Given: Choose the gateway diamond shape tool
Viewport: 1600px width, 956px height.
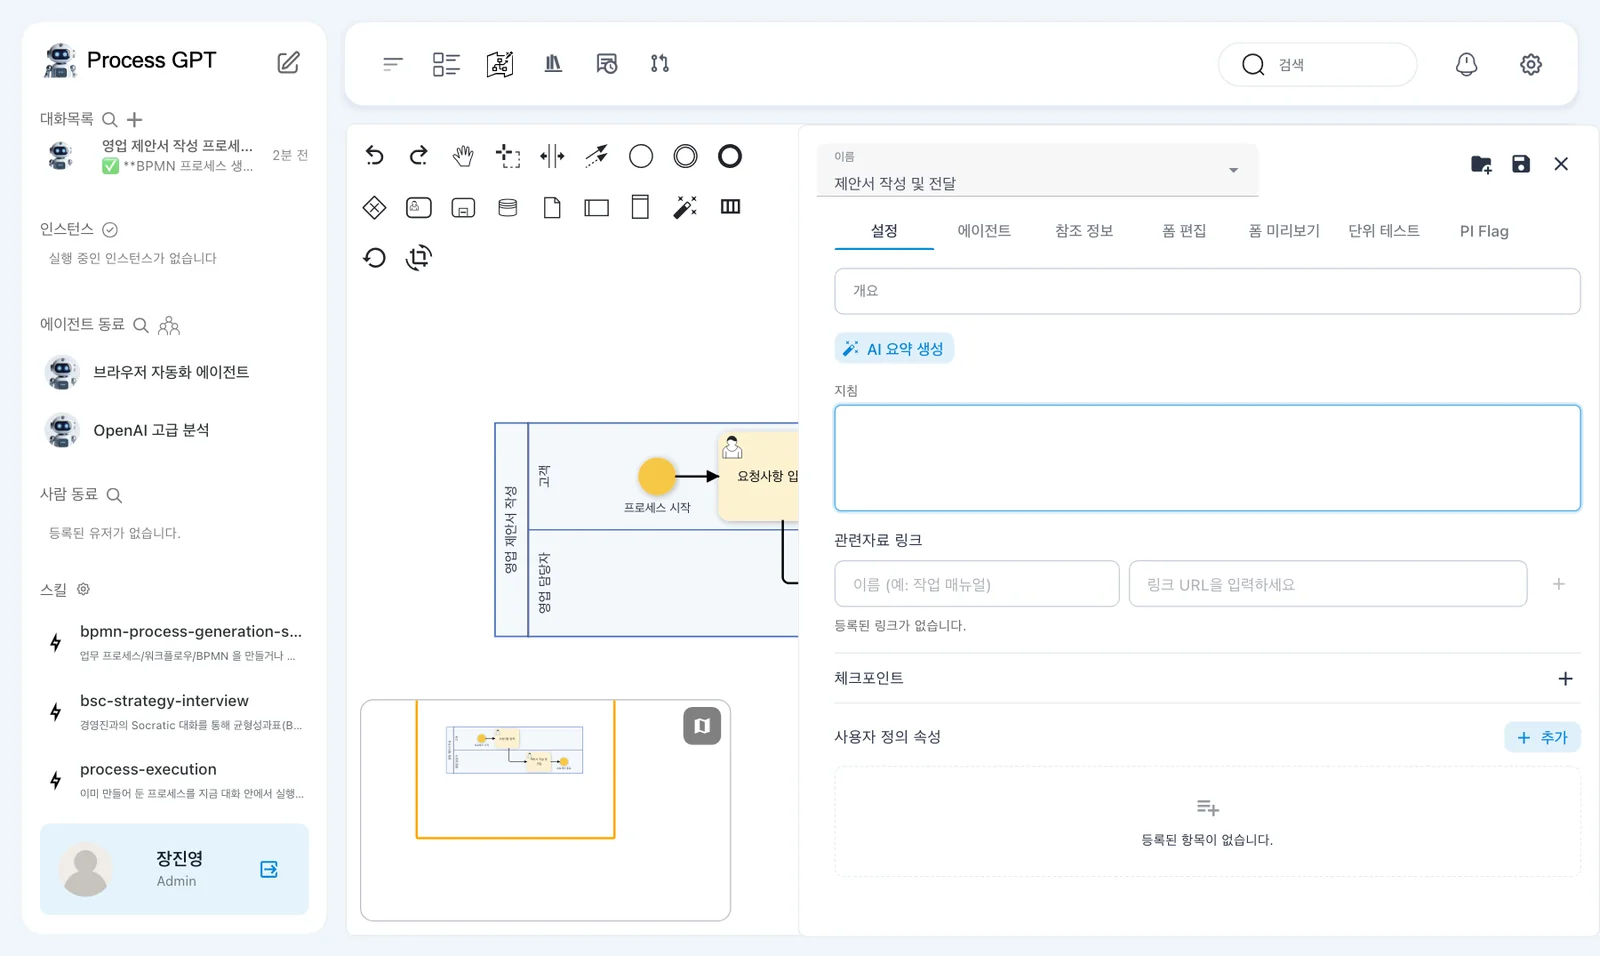Looking at the screenshot, I should coord(374,207).
